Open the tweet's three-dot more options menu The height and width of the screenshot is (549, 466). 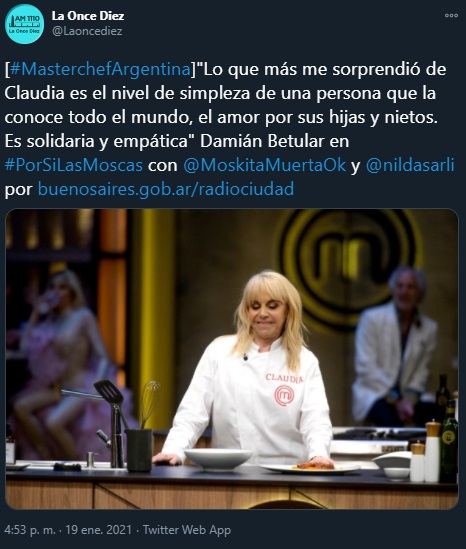click(451, 15)
